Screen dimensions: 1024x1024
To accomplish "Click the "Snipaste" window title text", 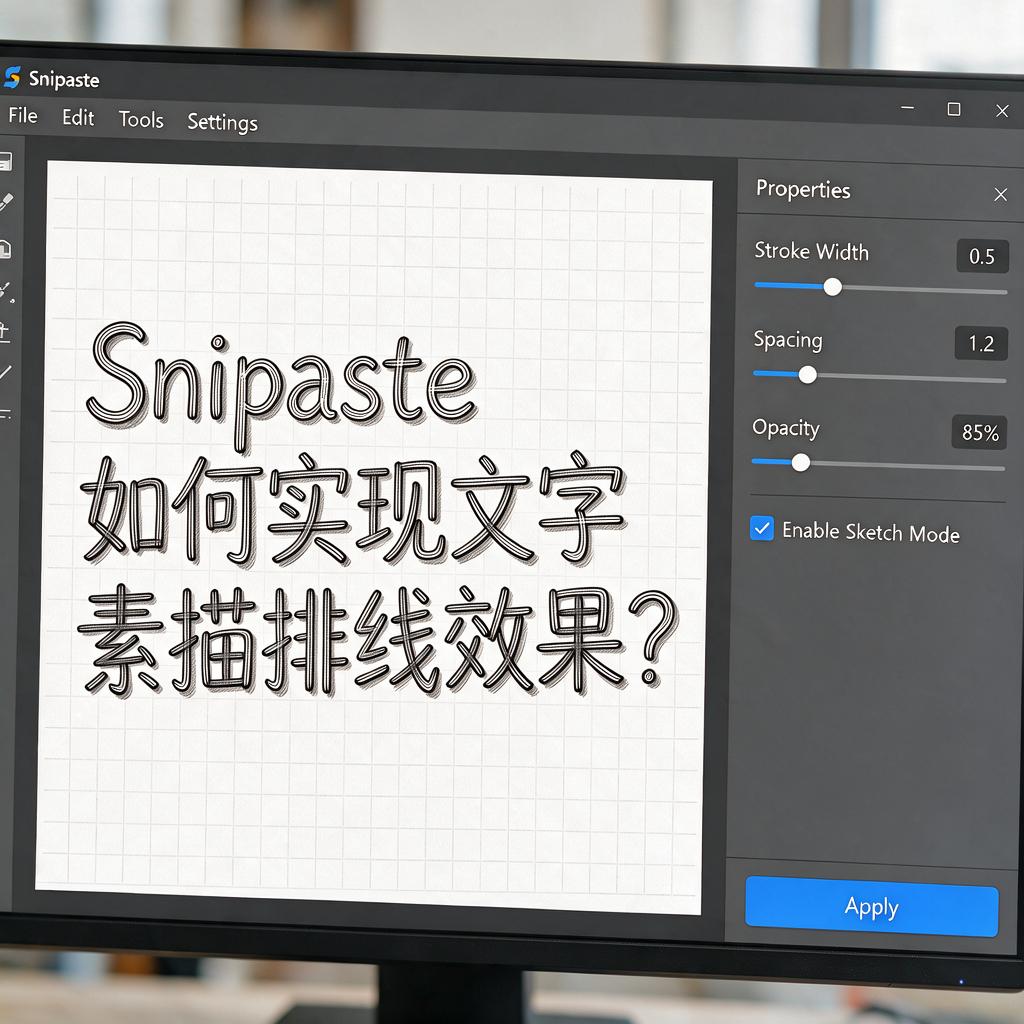I will (x=64, y=80).
